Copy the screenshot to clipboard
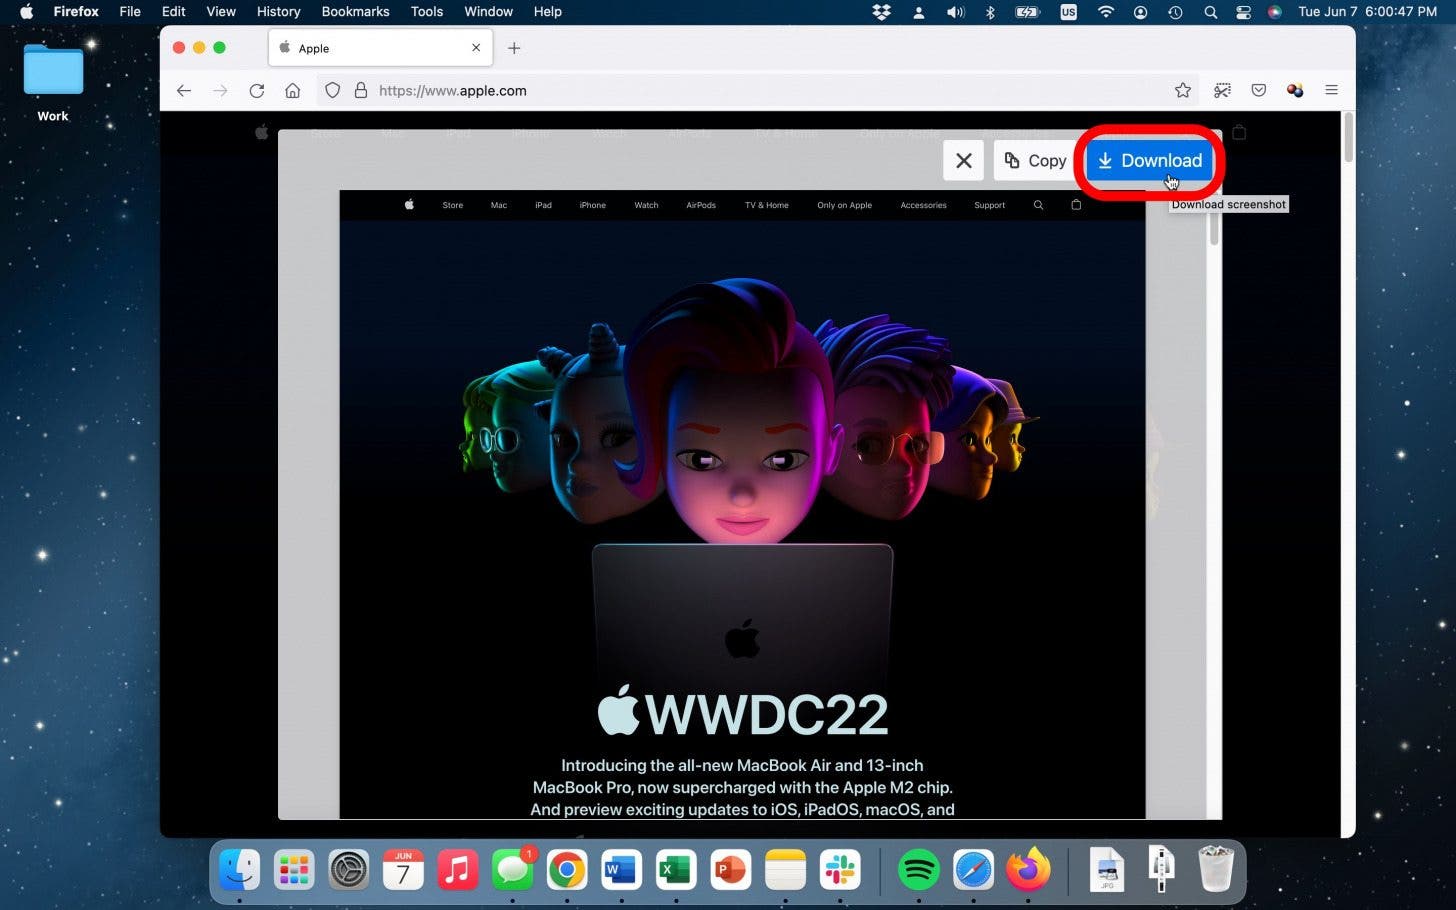Image resolution: width=1456 pixels, height=910 pixels. [1035, 161]
